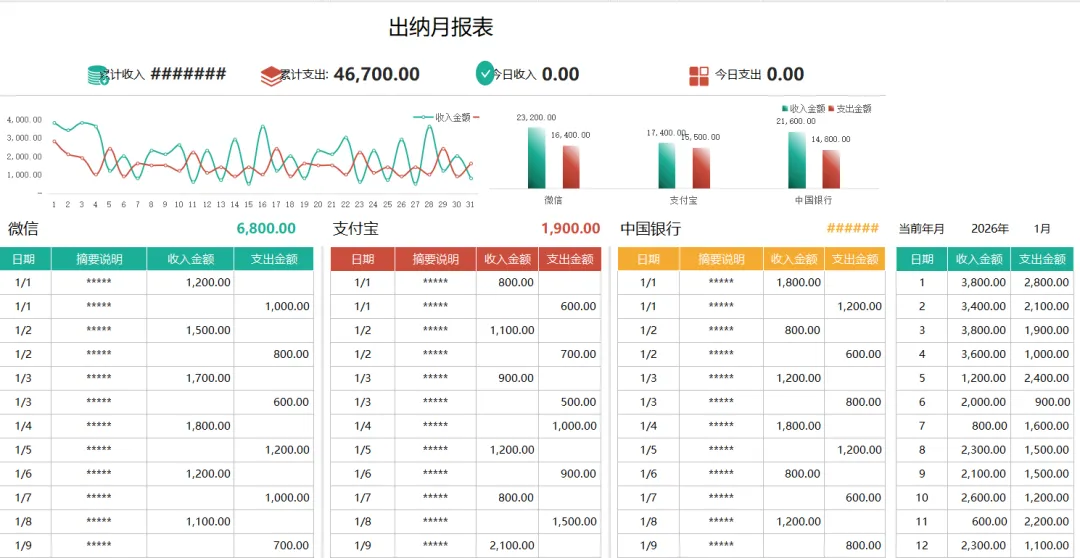Select the 出纳月报表 title

441,28
